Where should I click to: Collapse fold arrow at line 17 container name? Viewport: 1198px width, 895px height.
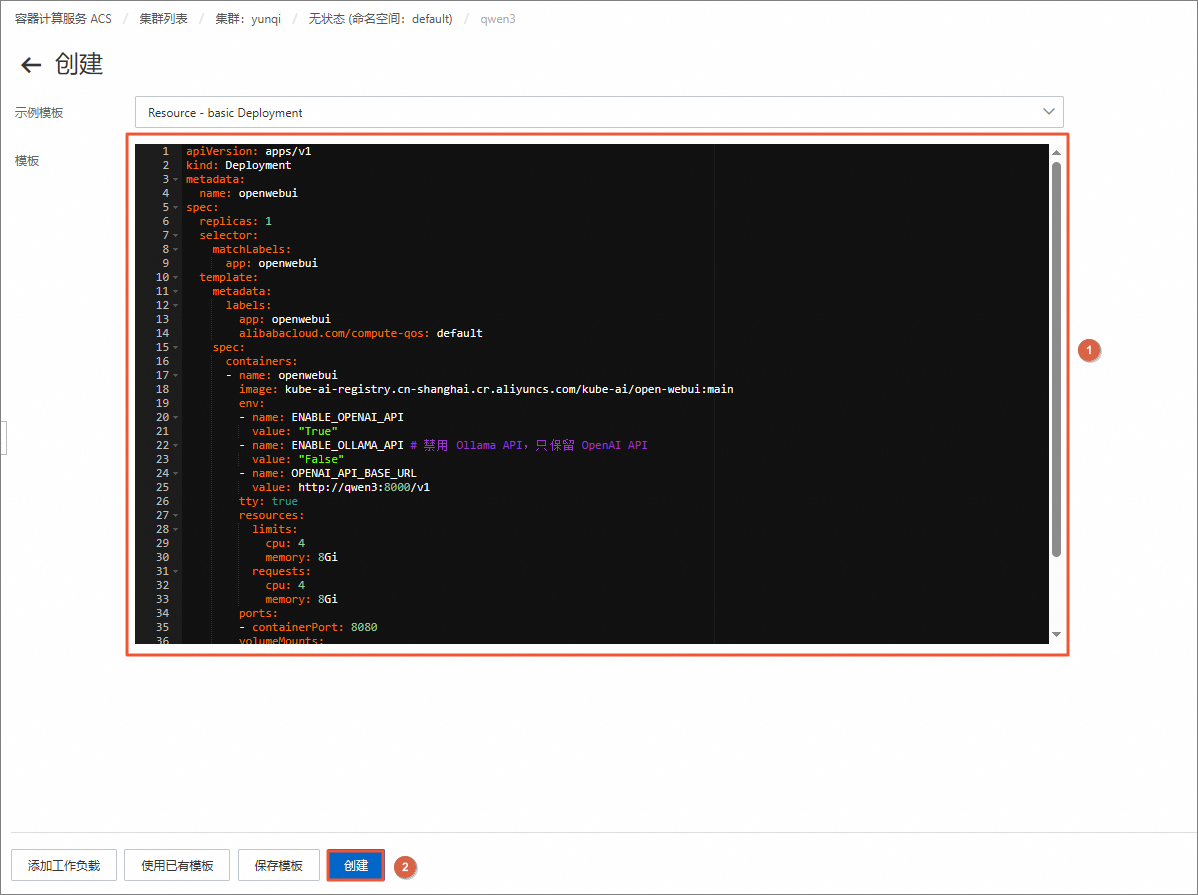[x=176, y=375]
